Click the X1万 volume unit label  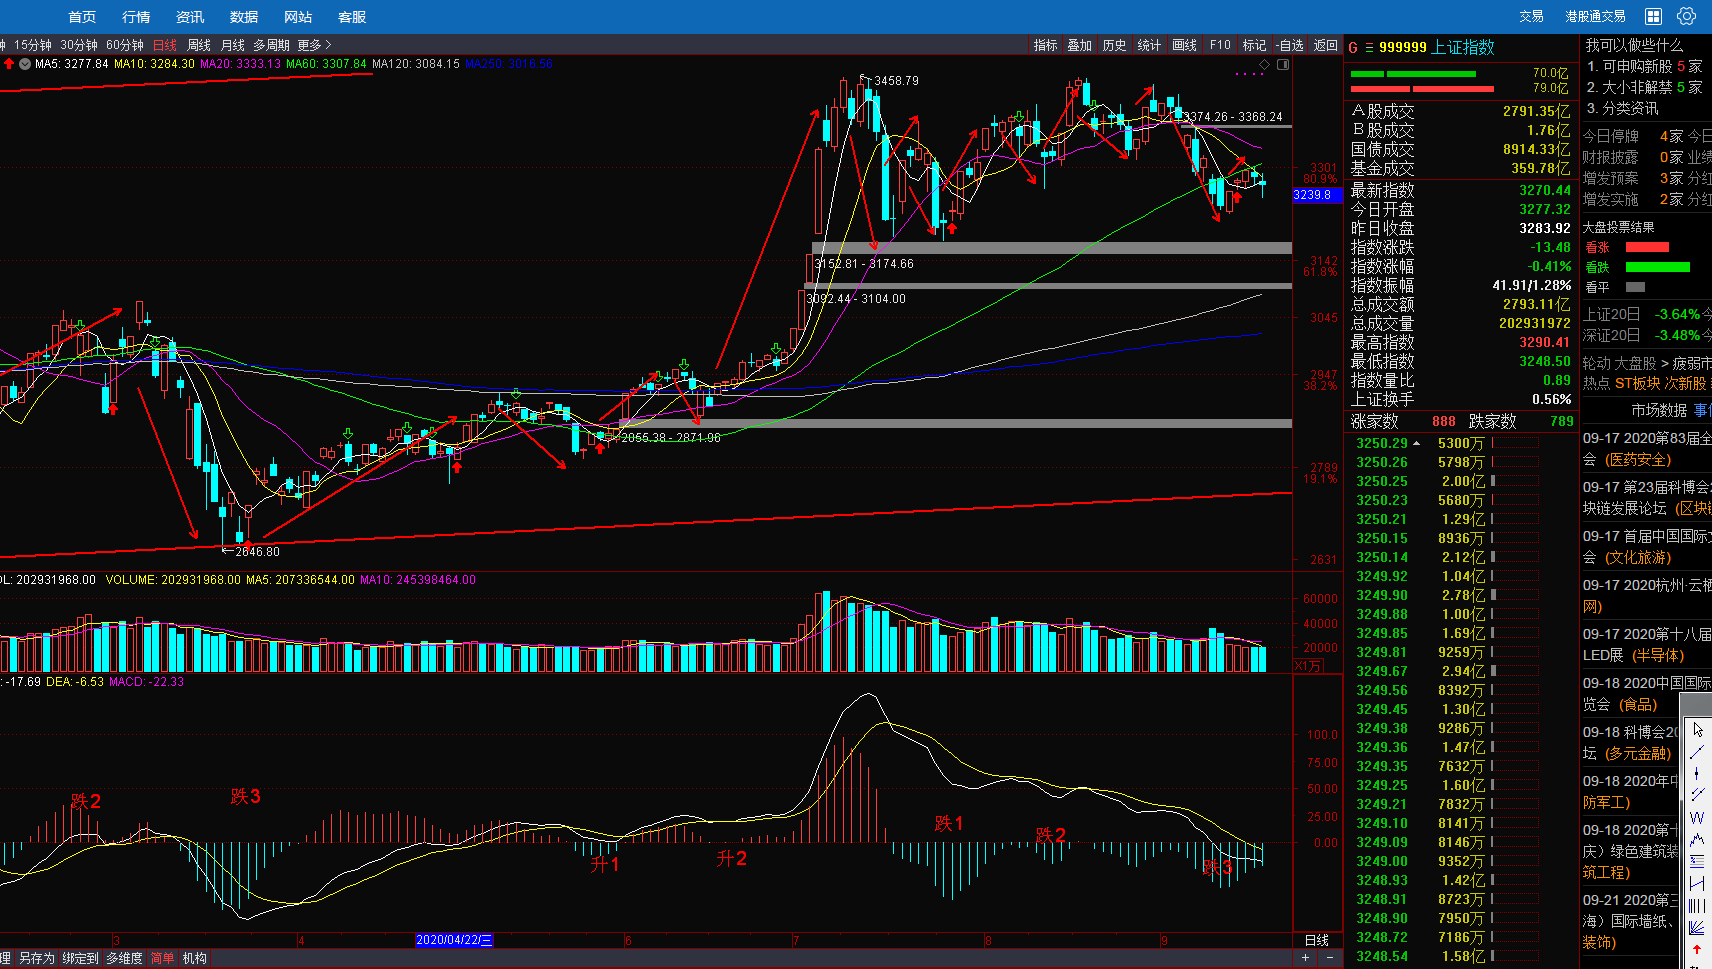coord(1308,665)
